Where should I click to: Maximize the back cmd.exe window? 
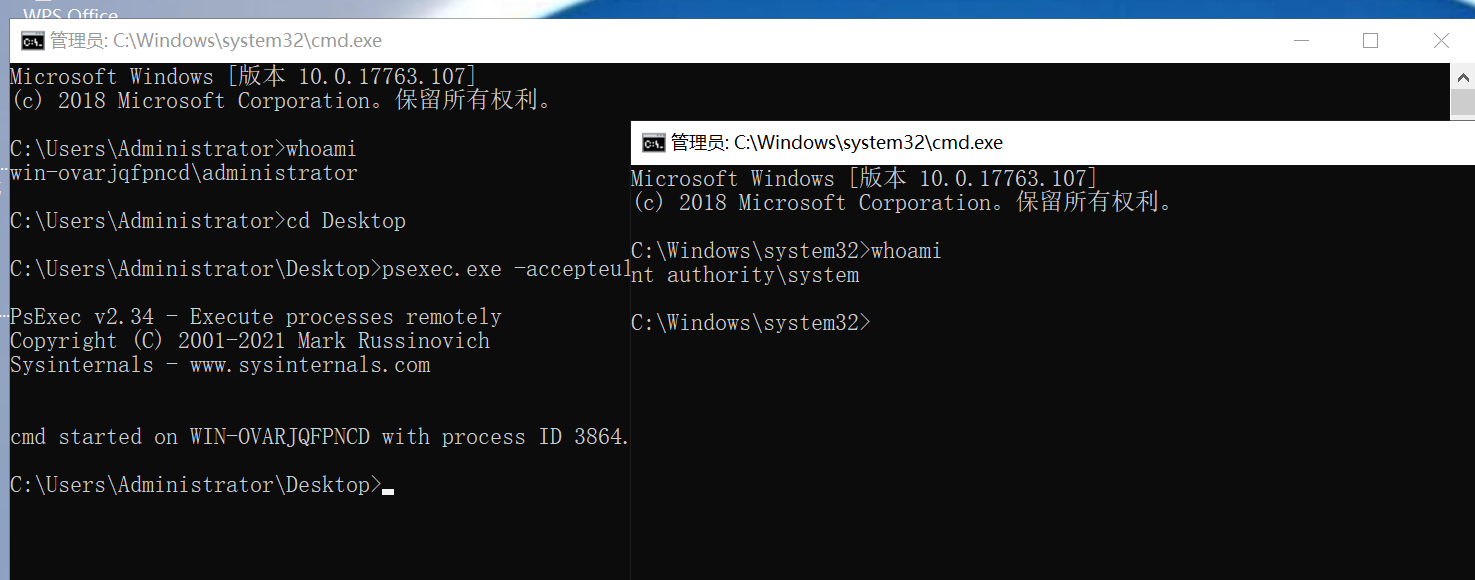point(1370,41)
